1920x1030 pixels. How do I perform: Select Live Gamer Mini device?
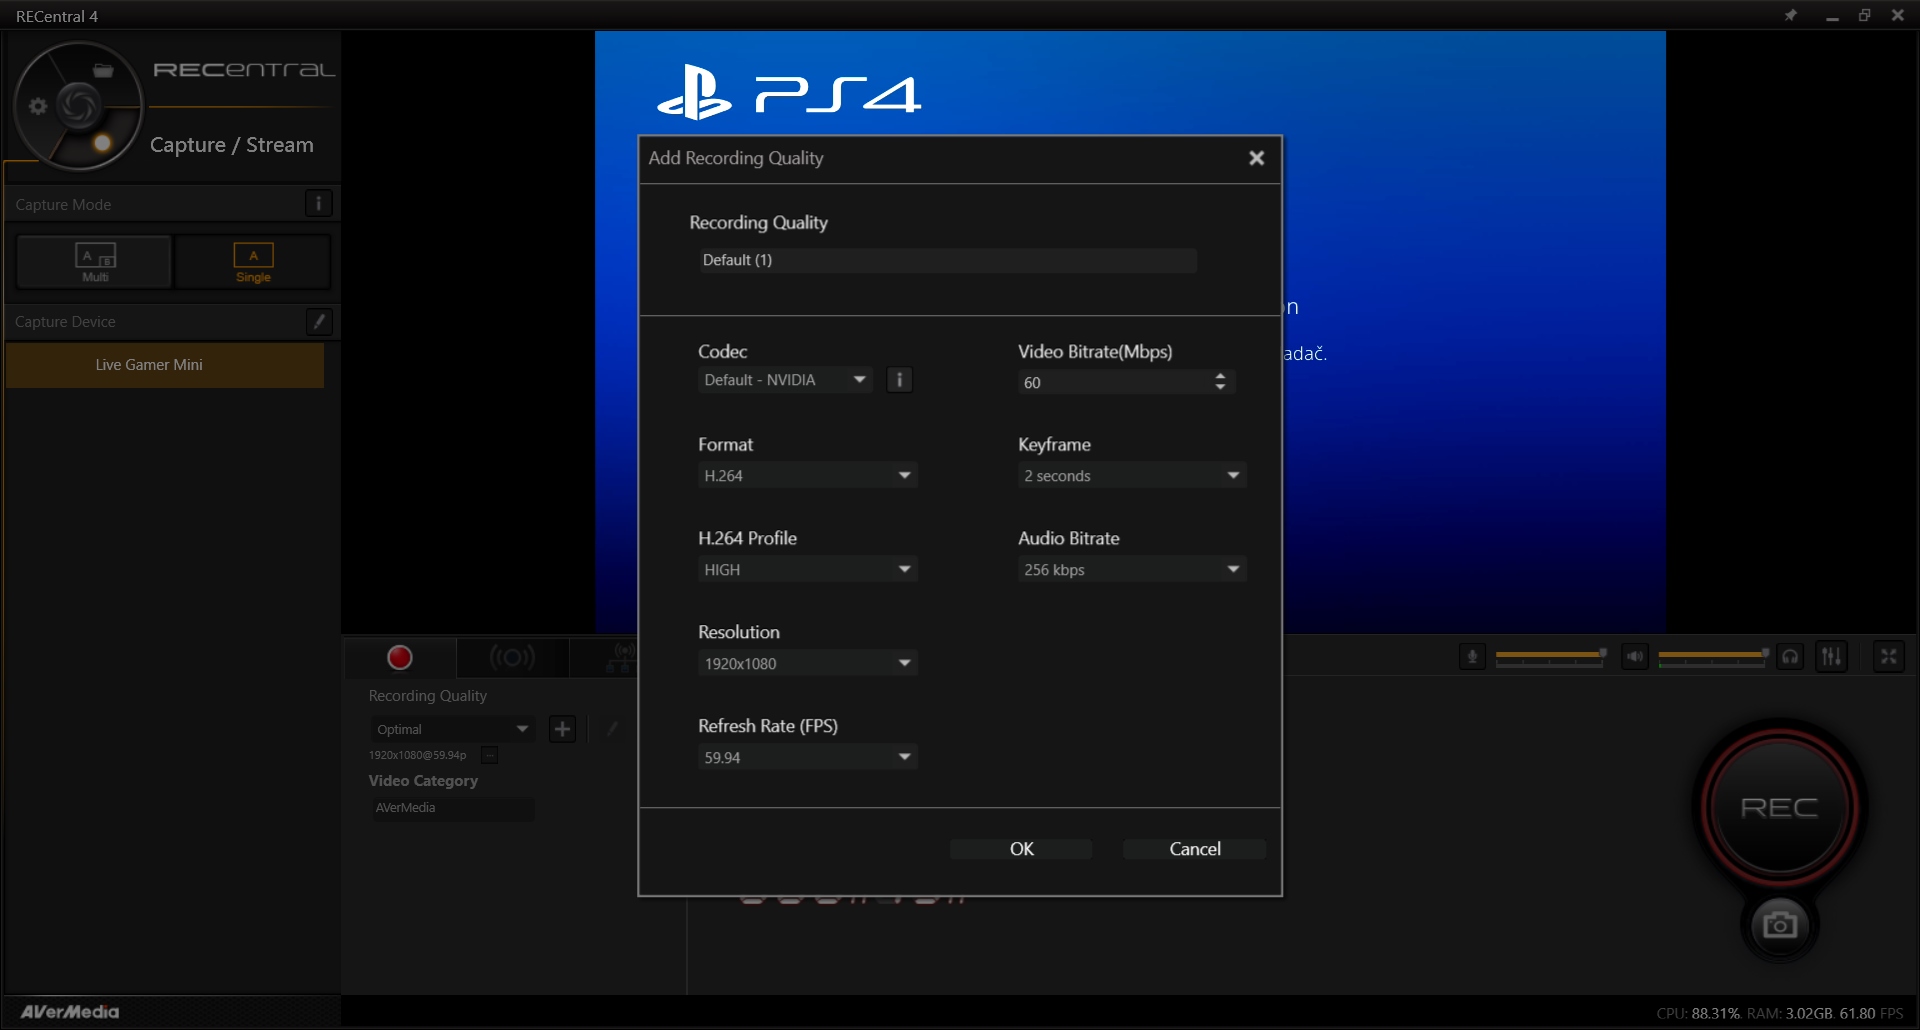pyautogui.click(x=165, y=365)
